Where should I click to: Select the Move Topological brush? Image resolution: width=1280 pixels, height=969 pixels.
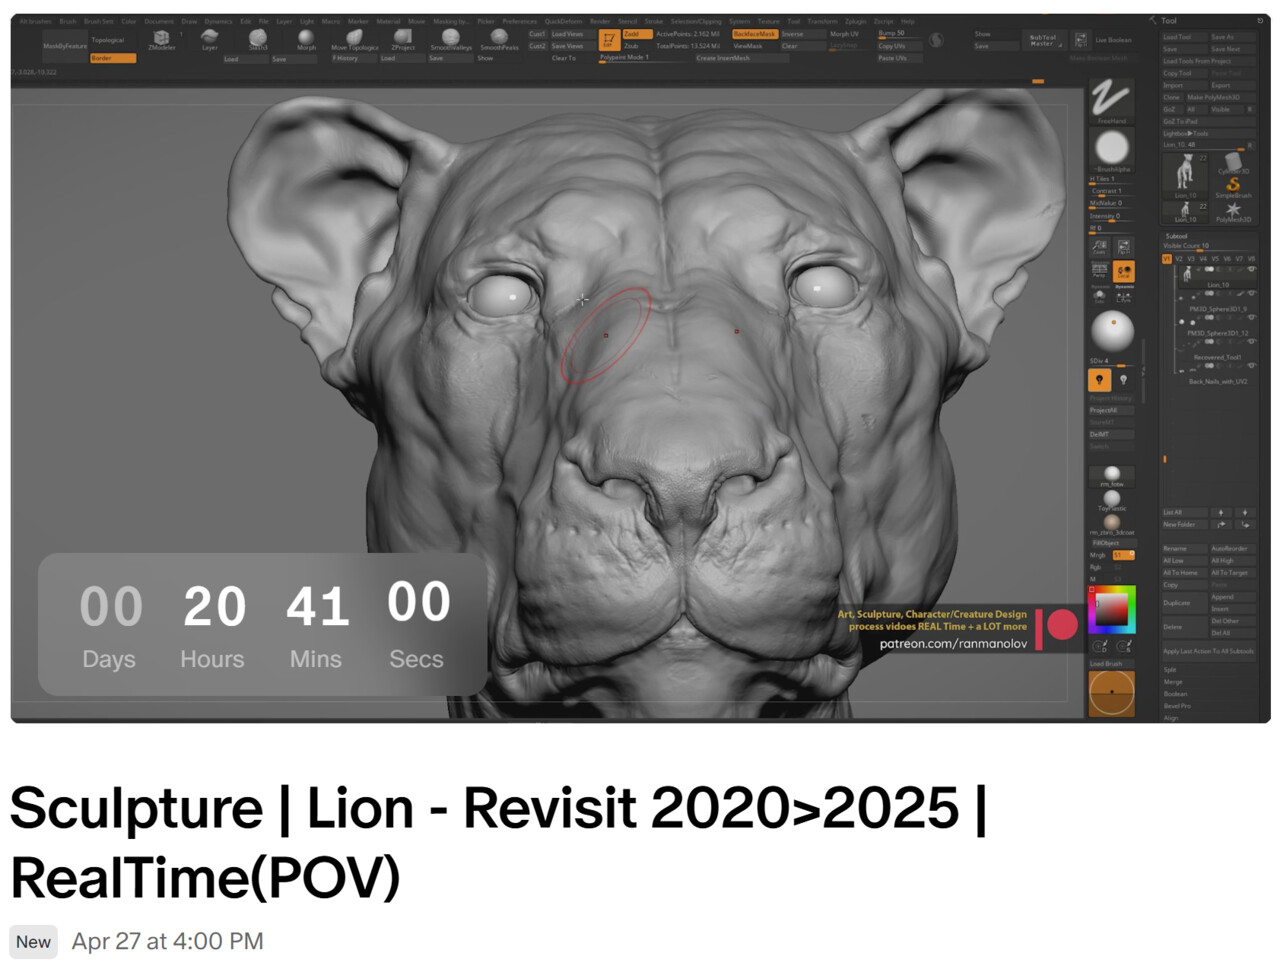[x=355, y=40]
